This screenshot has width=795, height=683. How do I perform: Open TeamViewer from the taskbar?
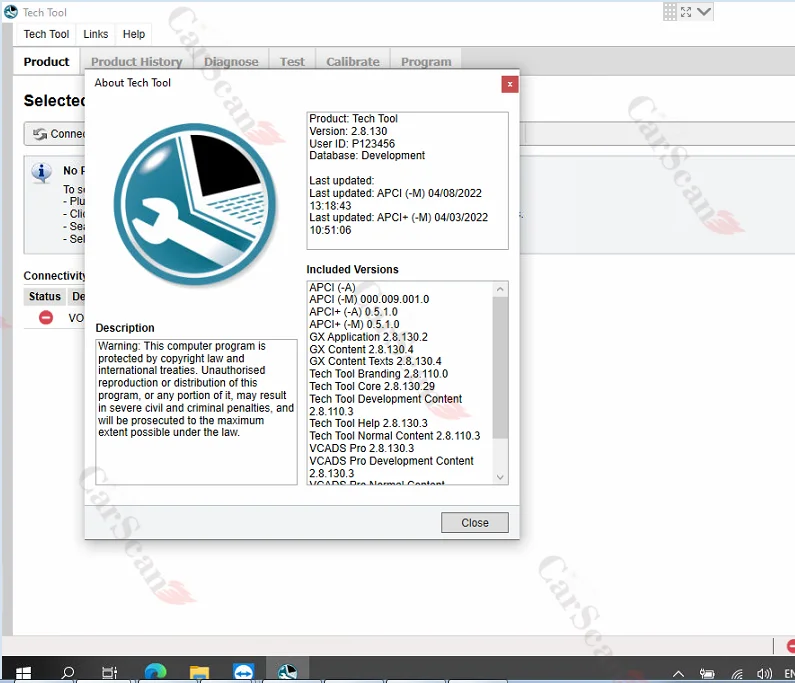tap(243, 672)
